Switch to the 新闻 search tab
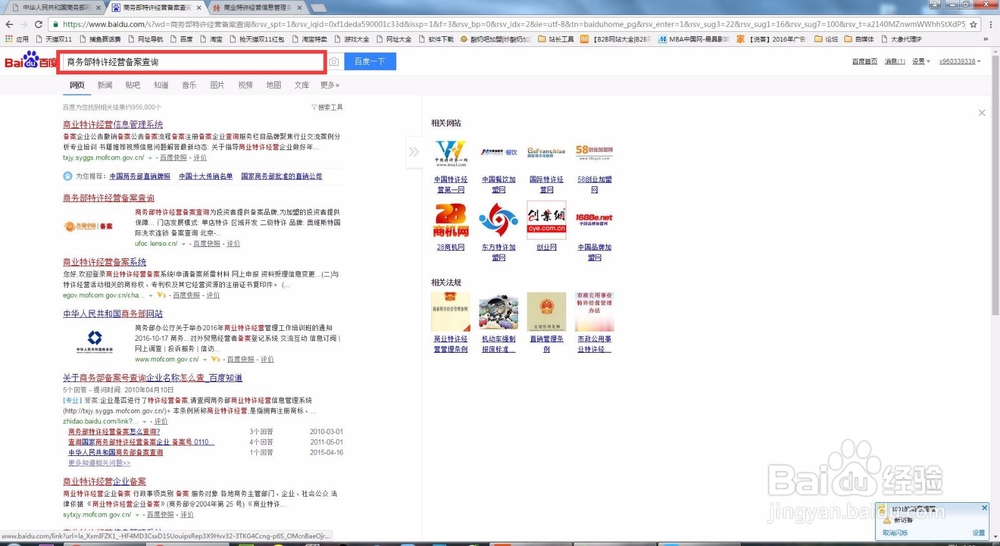The height and width of the screenshot is (546, 1000). (105, 85)
